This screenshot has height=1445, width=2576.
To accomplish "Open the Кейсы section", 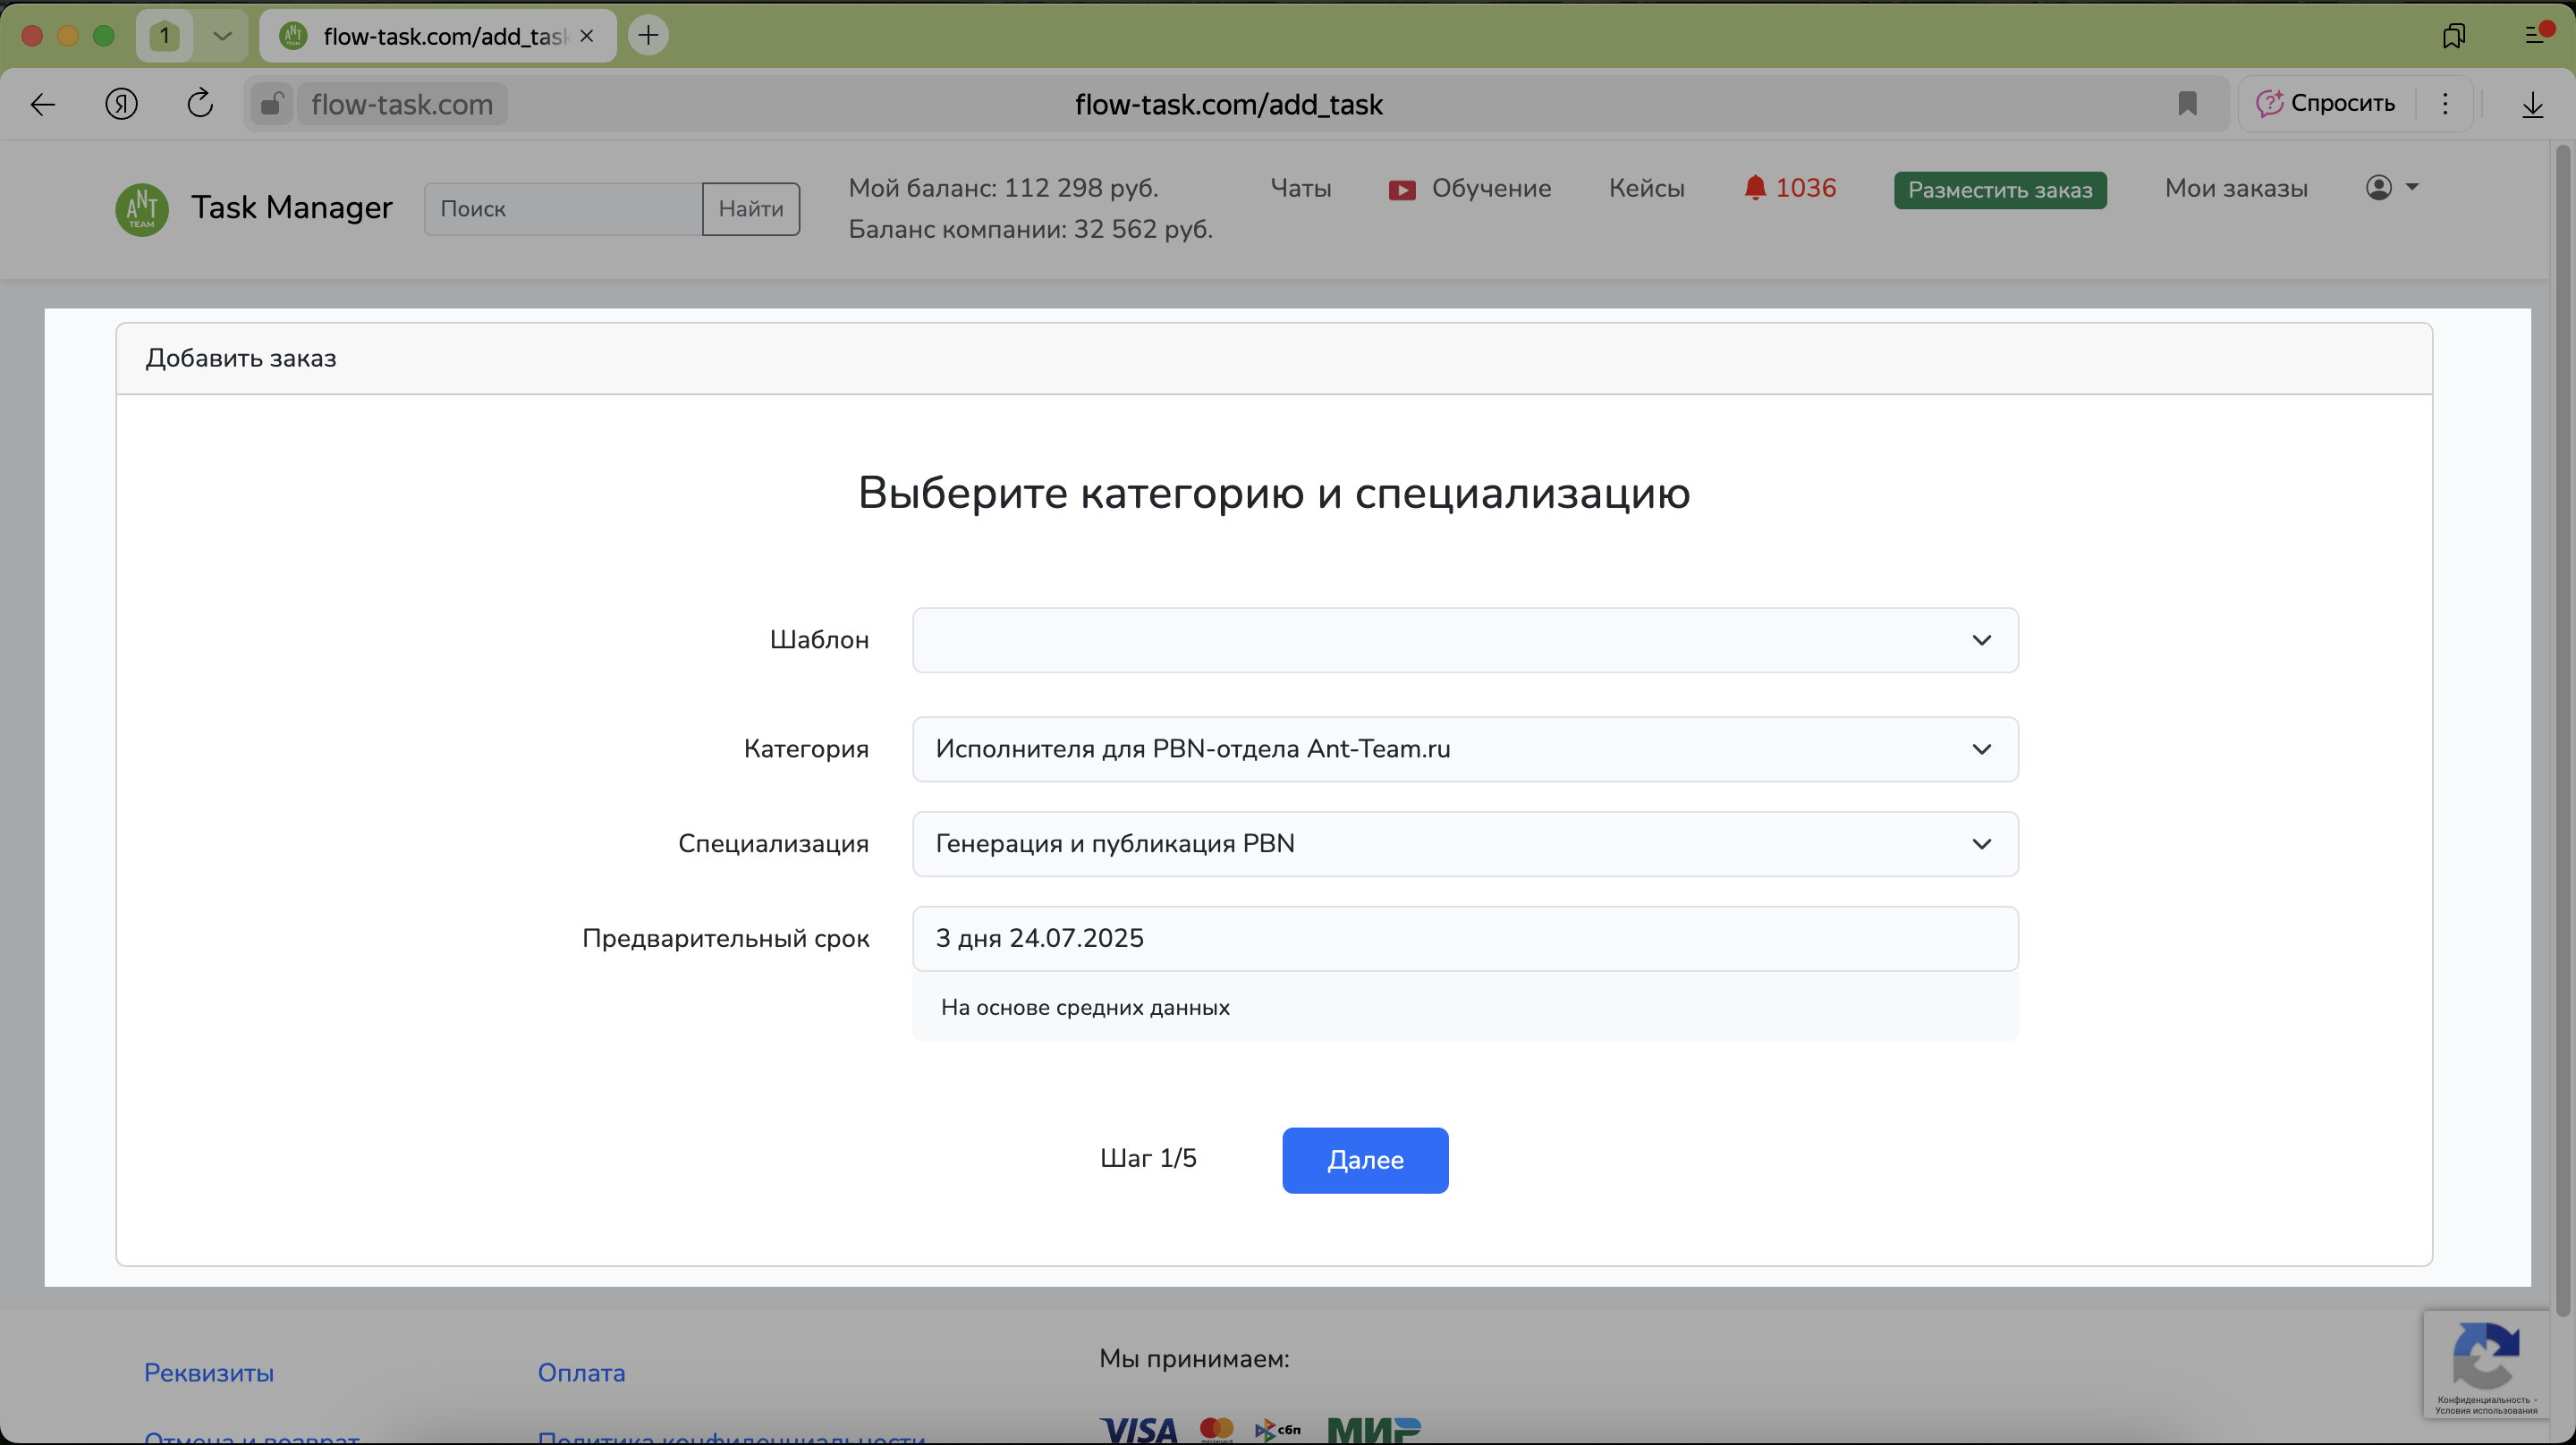I will (1646, 188).
